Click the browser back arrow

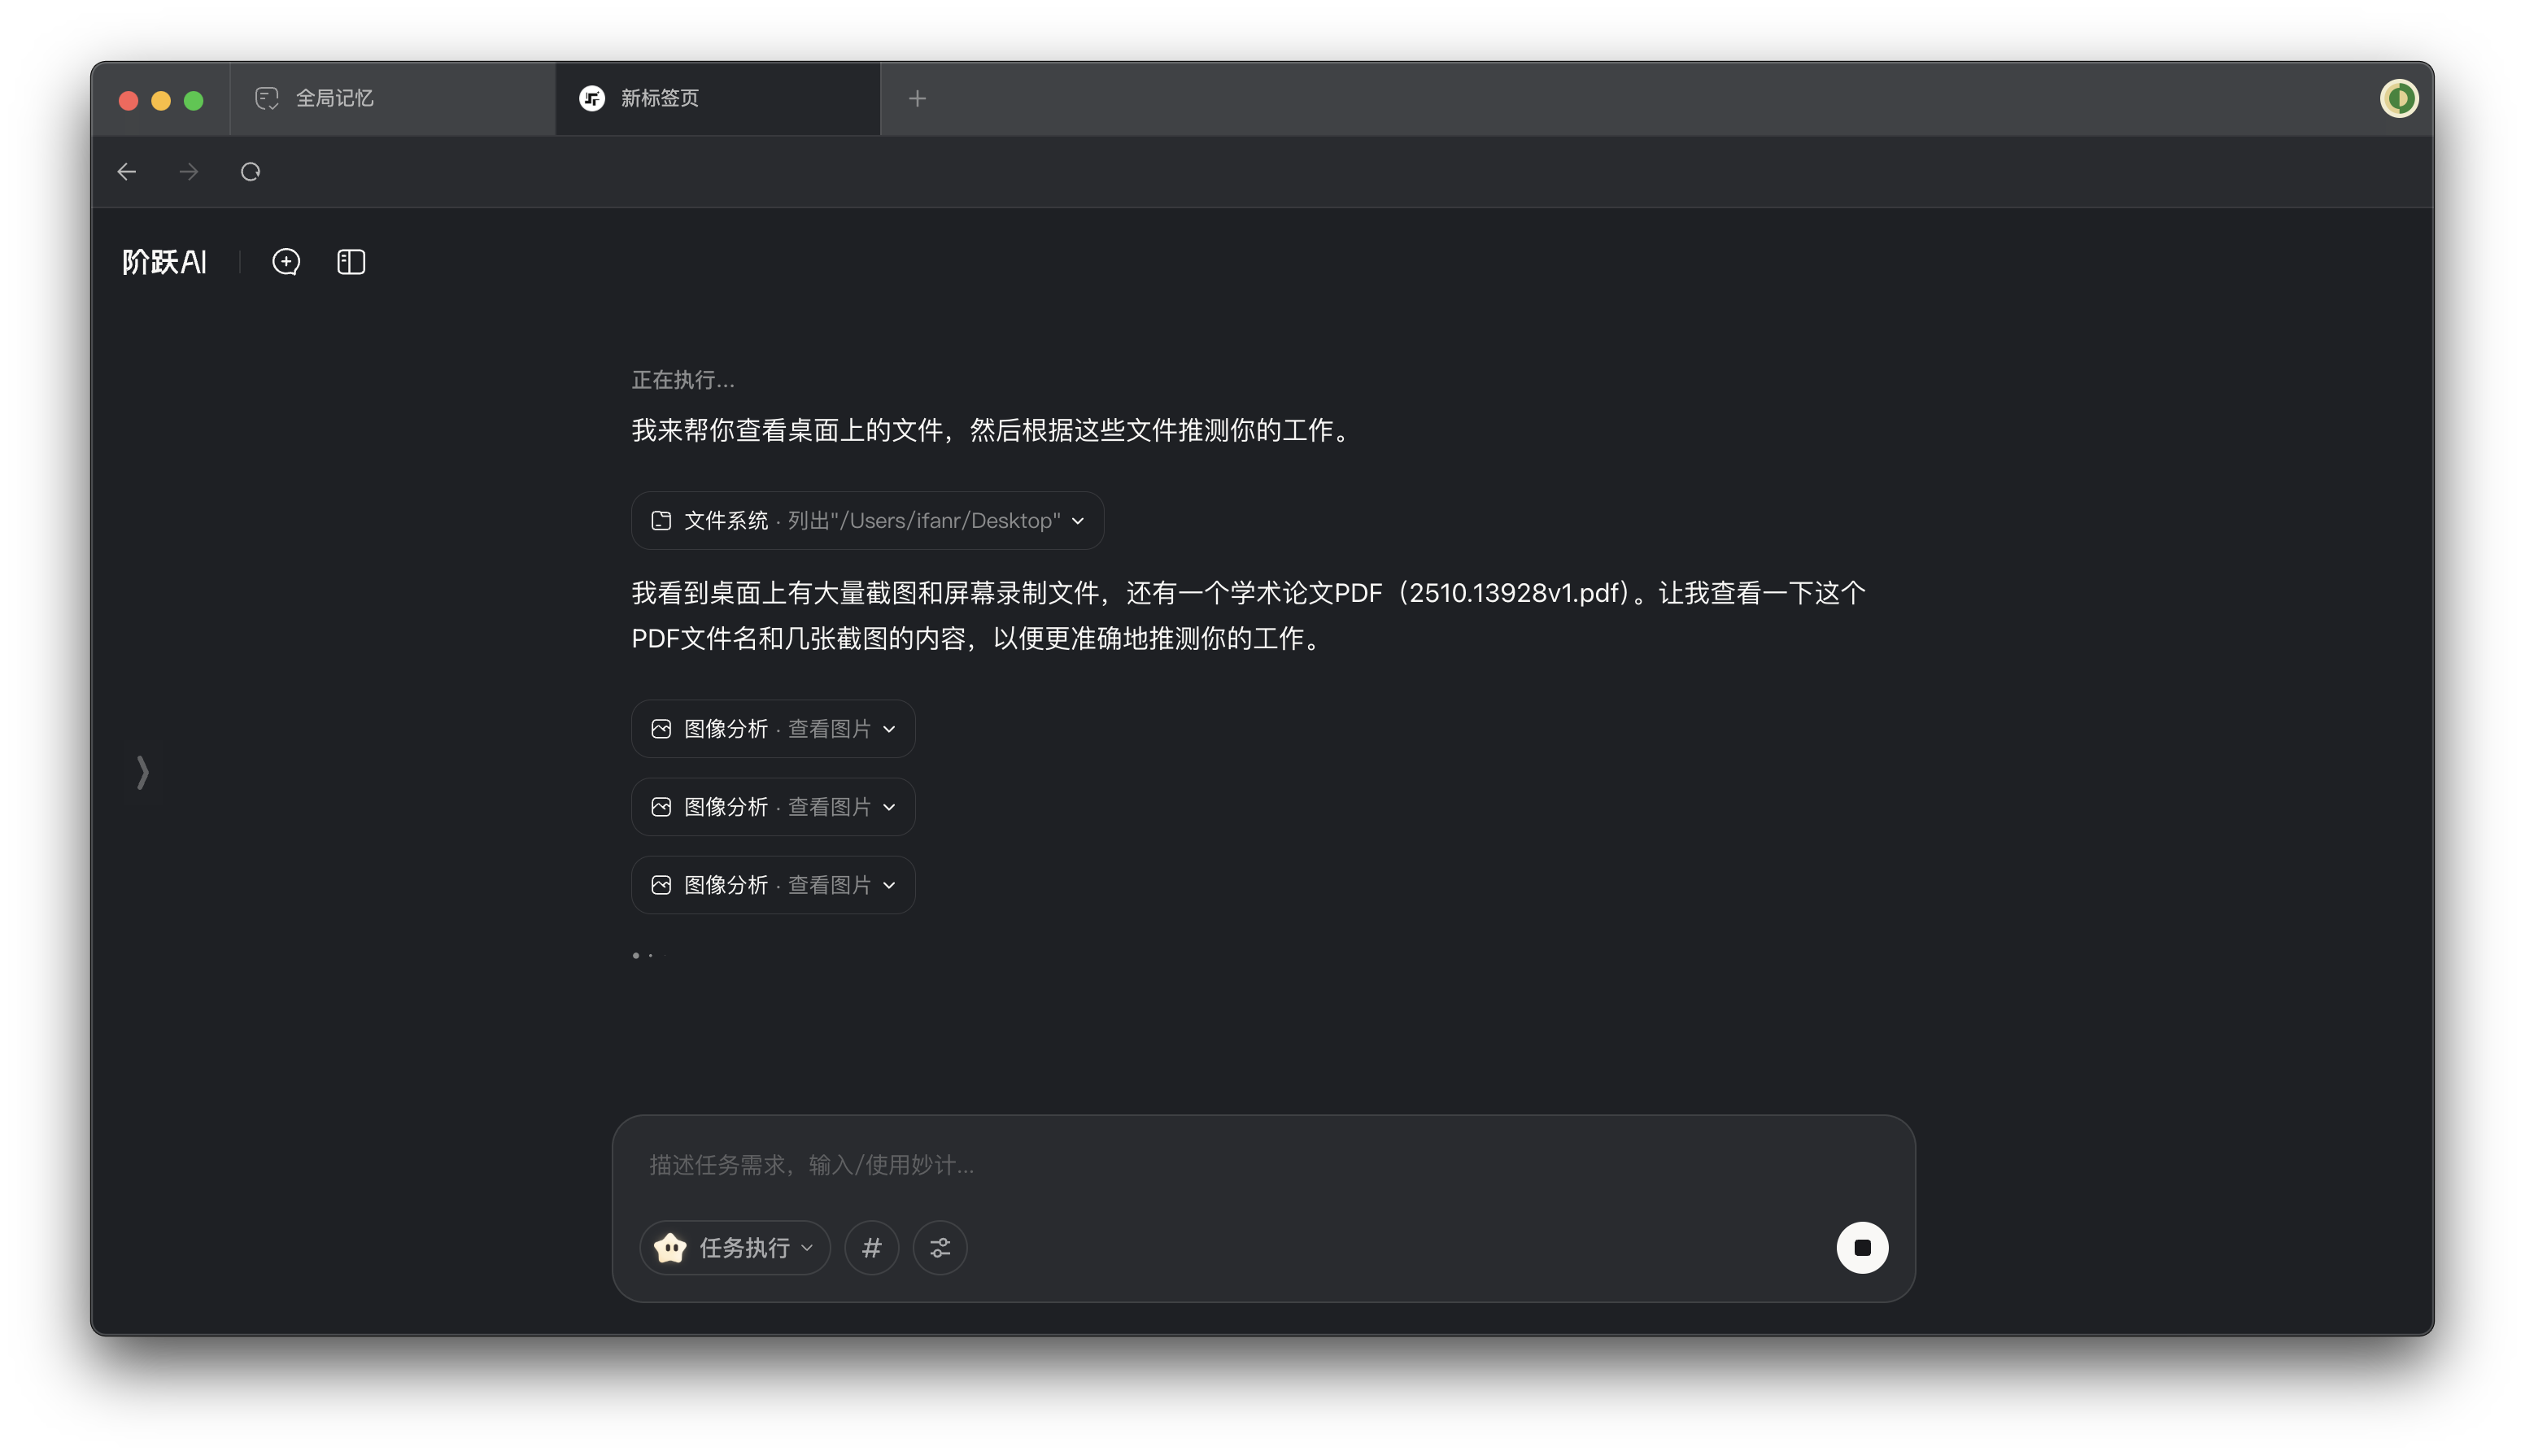pyautogui.click(x=127, y=172)
